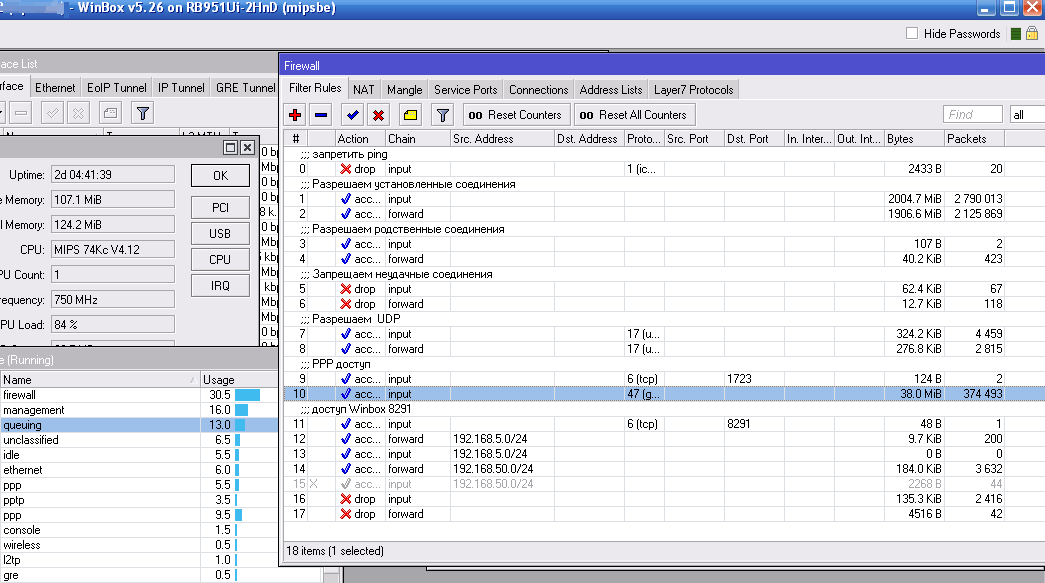This screenshot has width=1045, height=583.
Task: Select the 'l2tp' profile row
Action: (x=139, y=560)
